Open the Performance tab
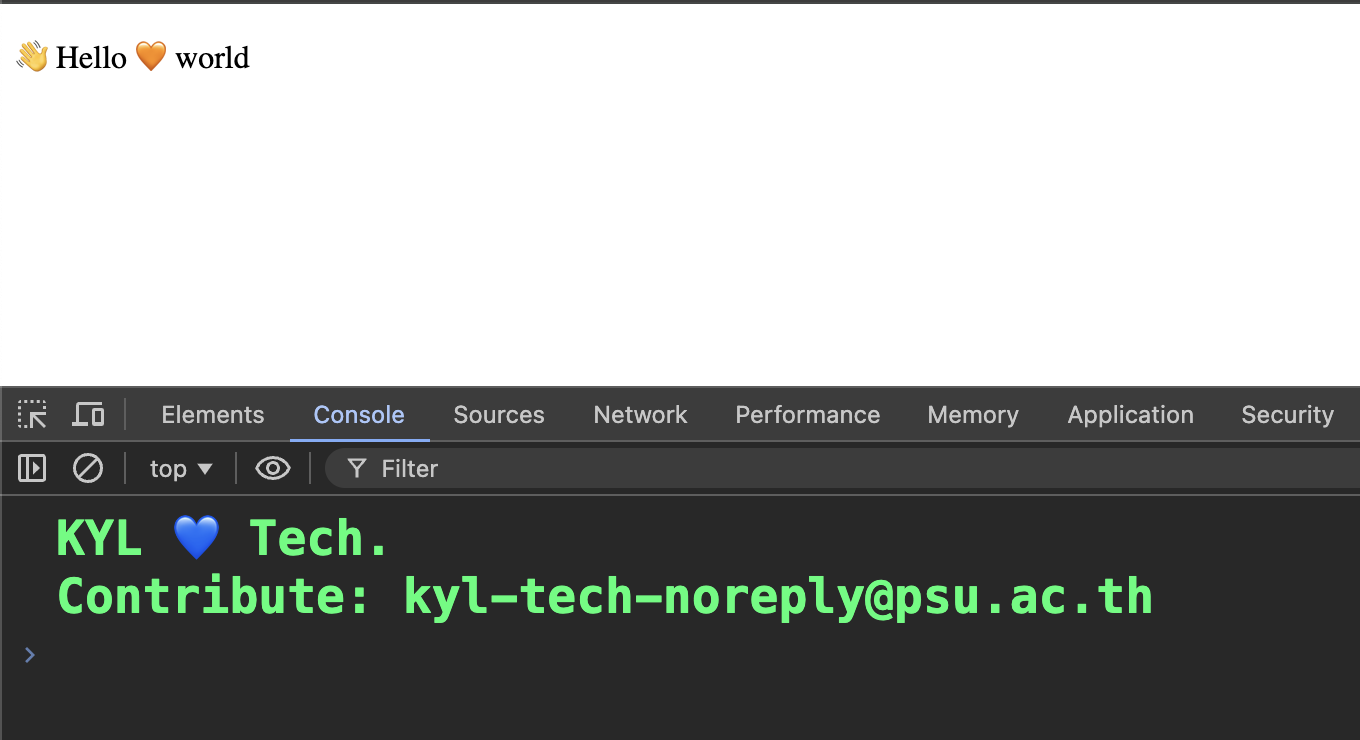Screen dimensions: 1360x740 808,415
